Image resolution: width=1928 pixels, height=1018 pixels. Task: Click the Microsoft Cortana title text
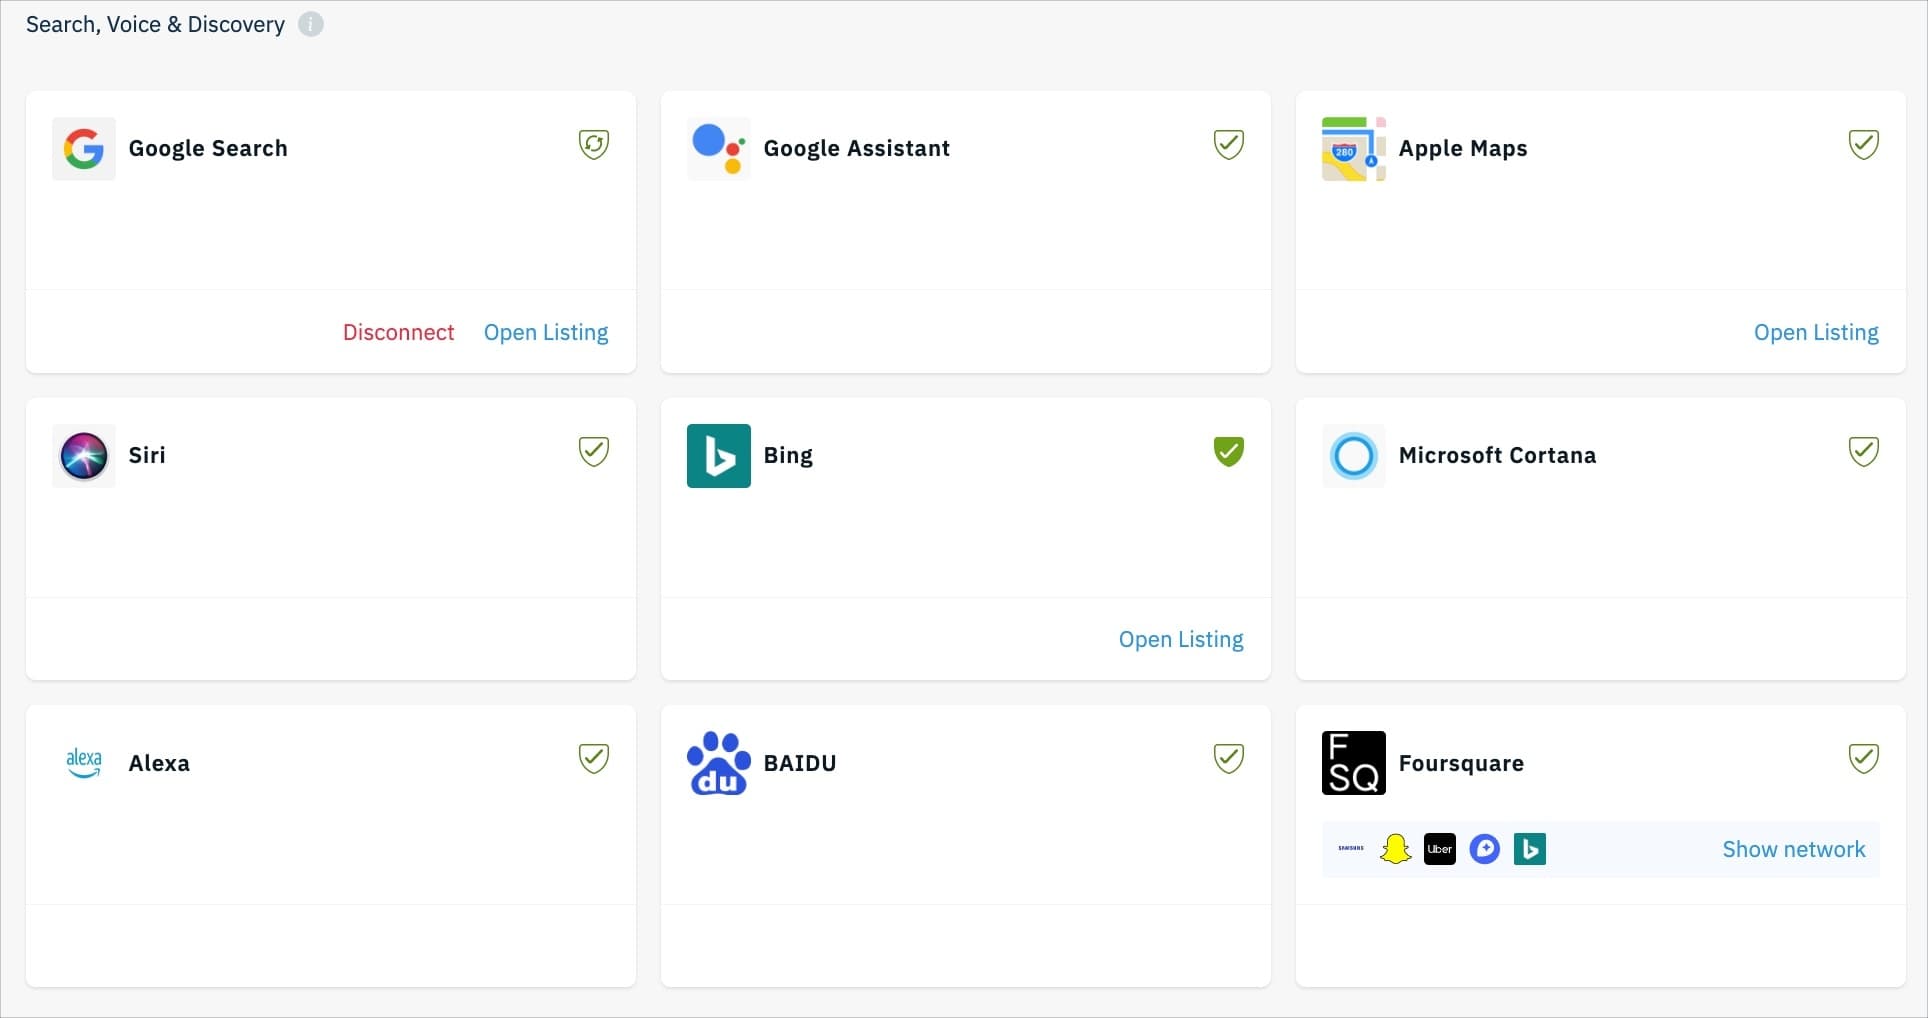pyautogui.click(x=1497, y=455)
